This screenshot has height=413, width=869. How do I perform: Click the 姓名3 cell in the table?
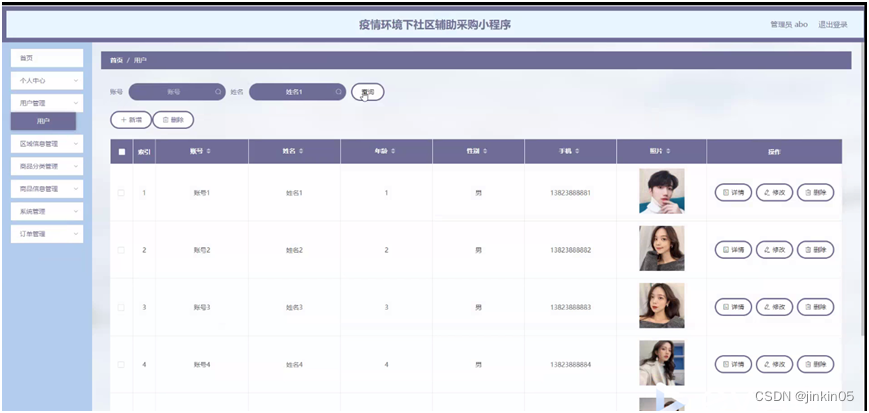point(294,307)
